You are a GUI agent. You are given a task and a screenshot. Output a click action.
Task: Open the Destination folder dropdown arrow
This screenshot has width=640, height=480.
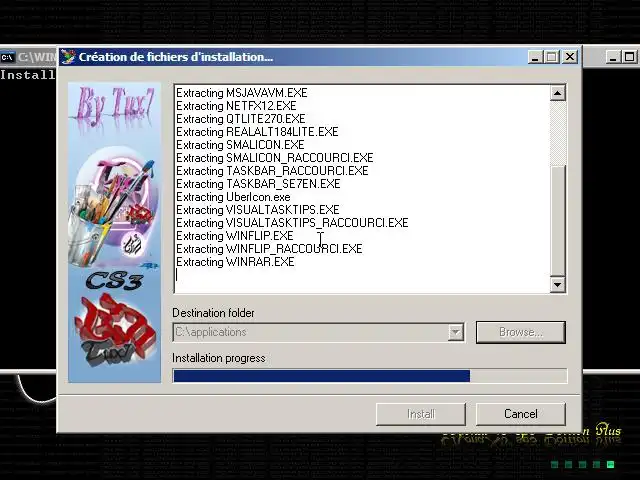[x=456, y=332]
